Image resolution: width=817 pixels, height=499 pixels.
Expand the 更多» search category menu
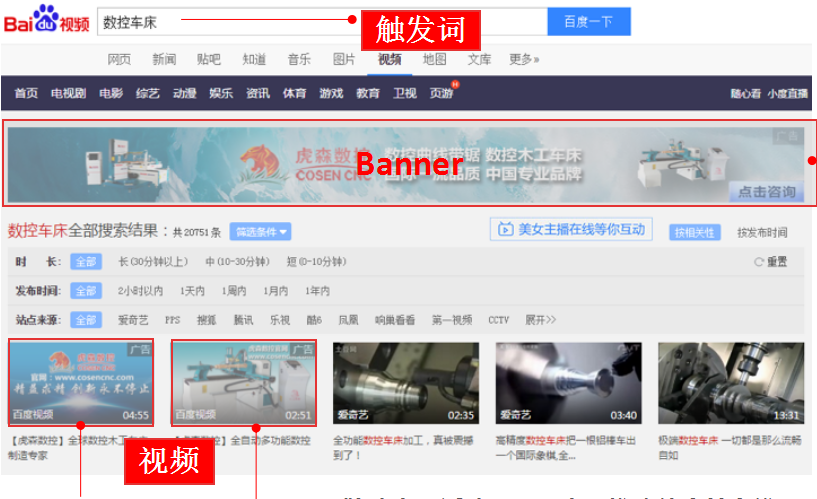coord(524,59)
